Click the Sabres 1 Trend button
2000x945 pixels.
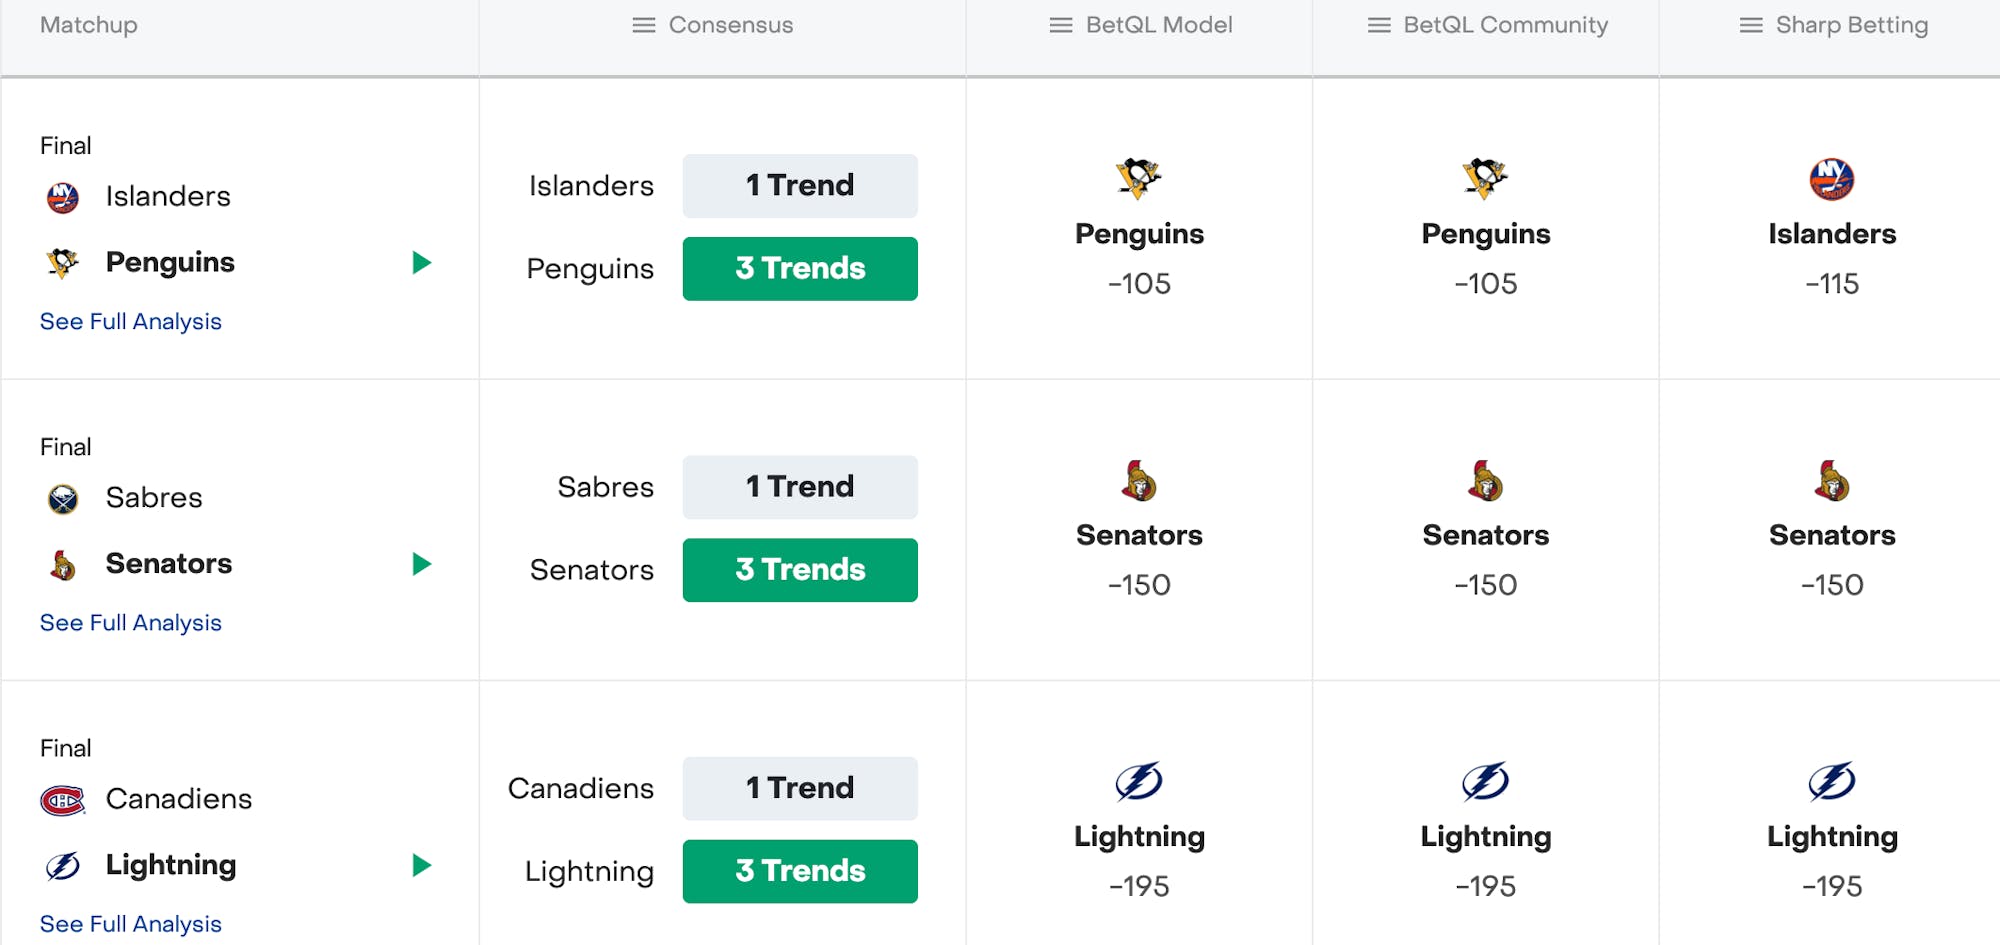[800, 487]
